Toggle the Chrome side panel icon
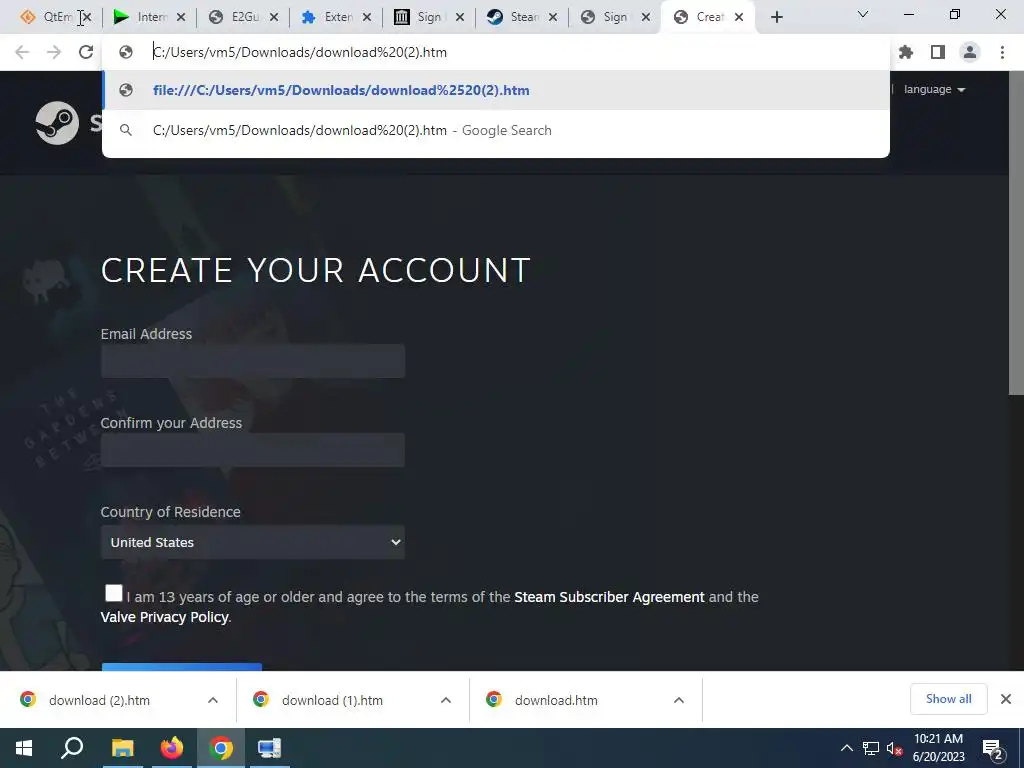This screenshot has width=1024, height=768. tap(938, 52)
